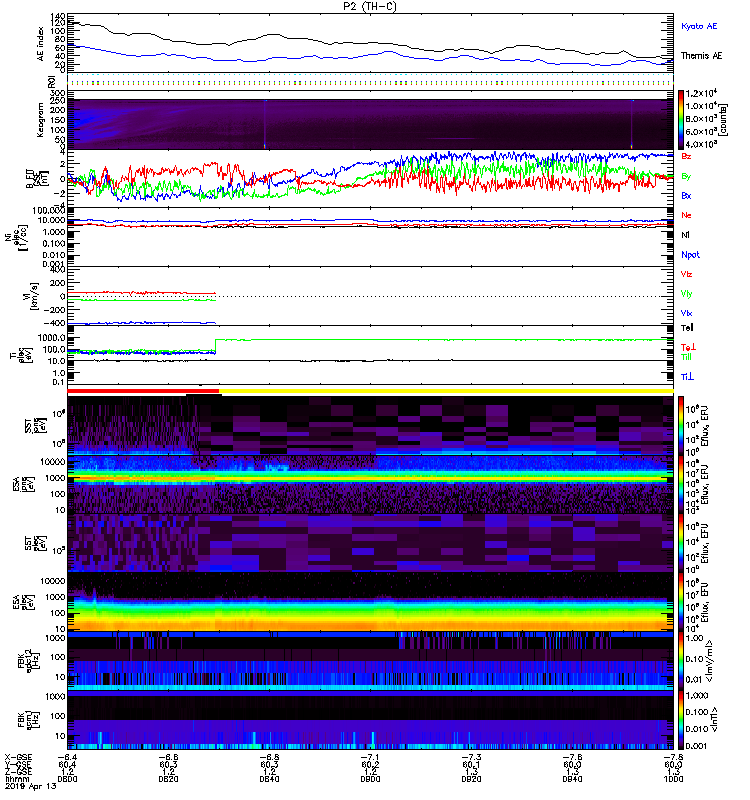Click the [counts] unit label beside the Keogram bar
The image size is (750, 800).
[724, 120]
